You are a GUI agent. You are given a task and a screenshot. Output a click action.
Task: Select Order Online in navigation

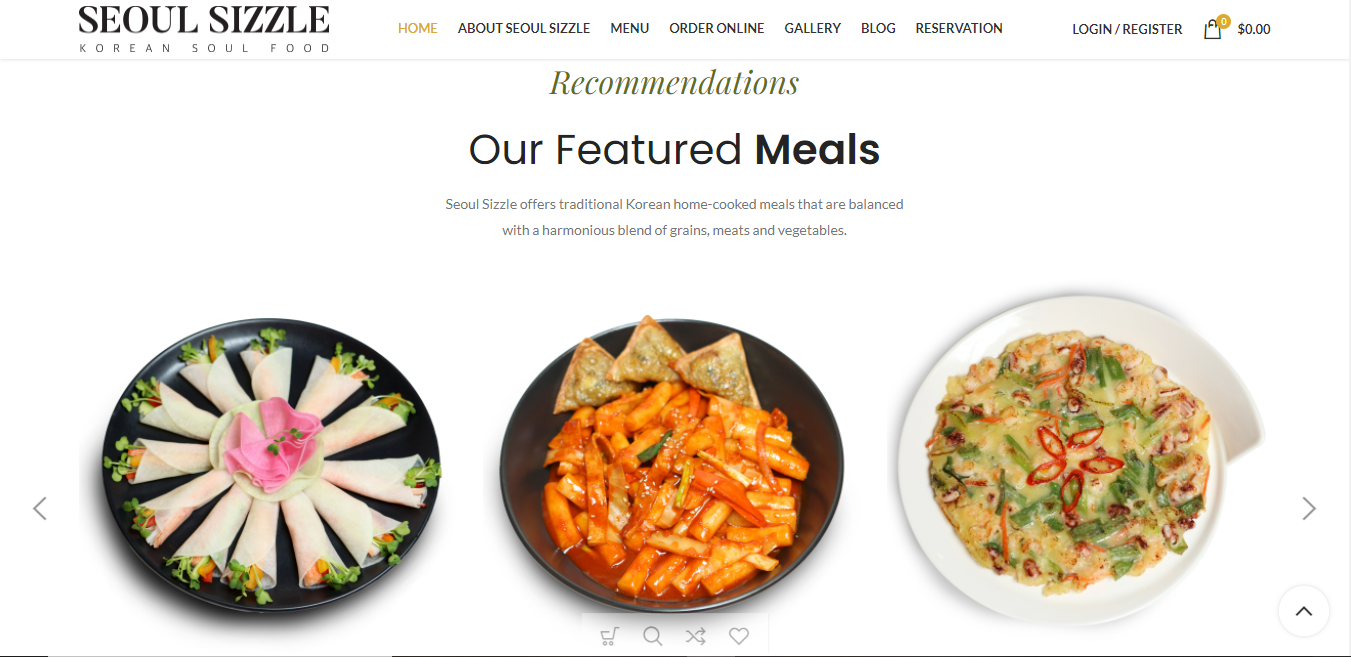point(717,28)
